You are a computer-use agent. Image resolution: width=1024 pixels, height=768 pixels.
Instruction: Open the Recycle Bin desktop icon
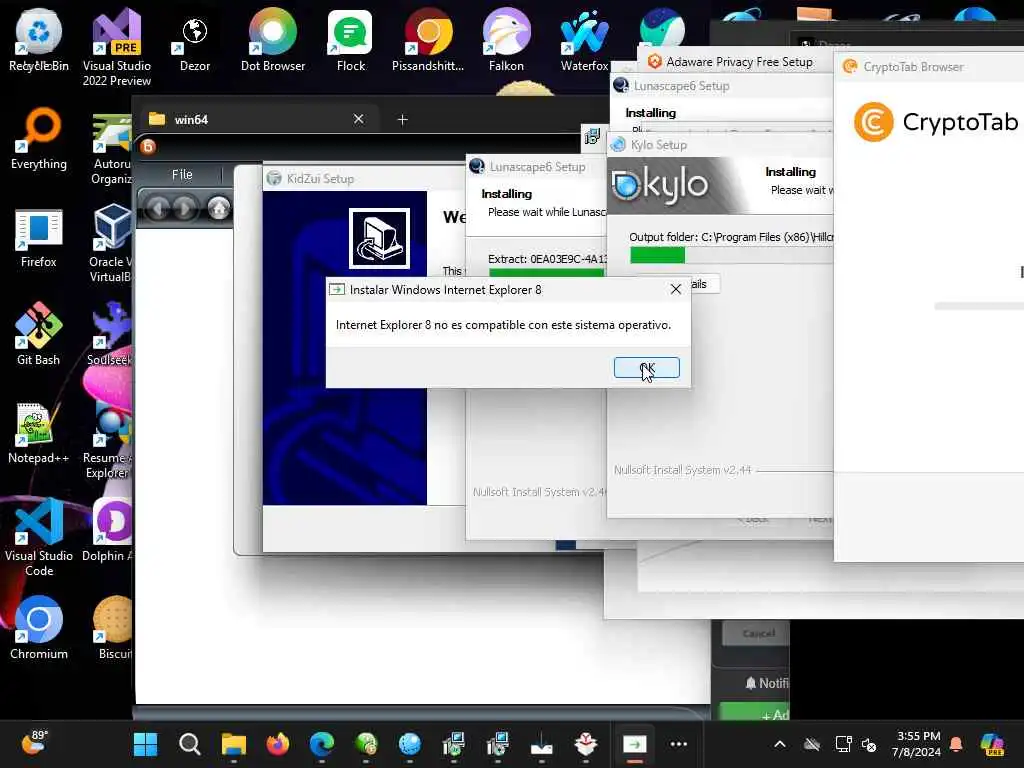[x=39, y=40]
